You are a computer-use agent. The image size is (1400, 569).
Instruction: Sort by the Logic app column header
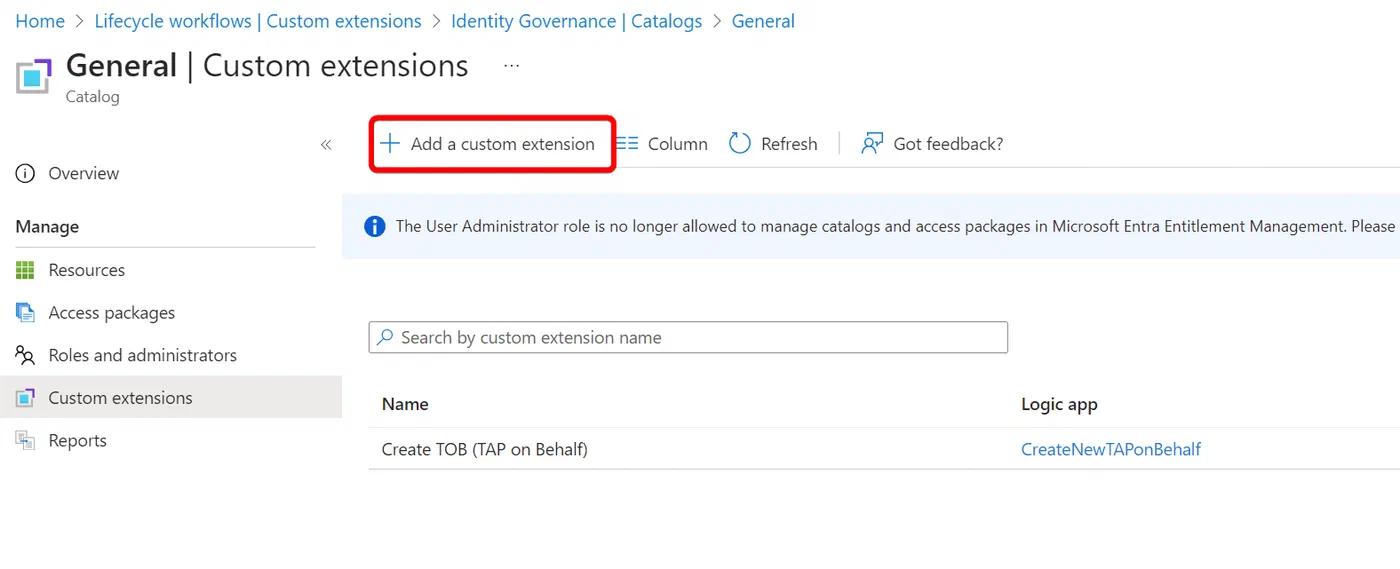click(x=1059, y=404)
